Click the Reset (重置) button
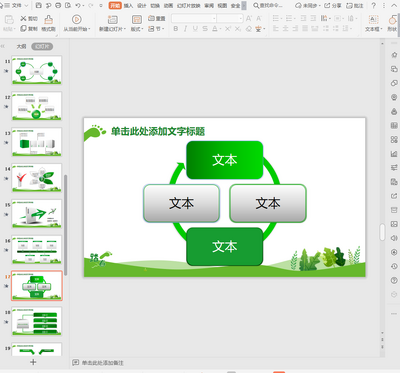400x373 pixels. [157, 18]
